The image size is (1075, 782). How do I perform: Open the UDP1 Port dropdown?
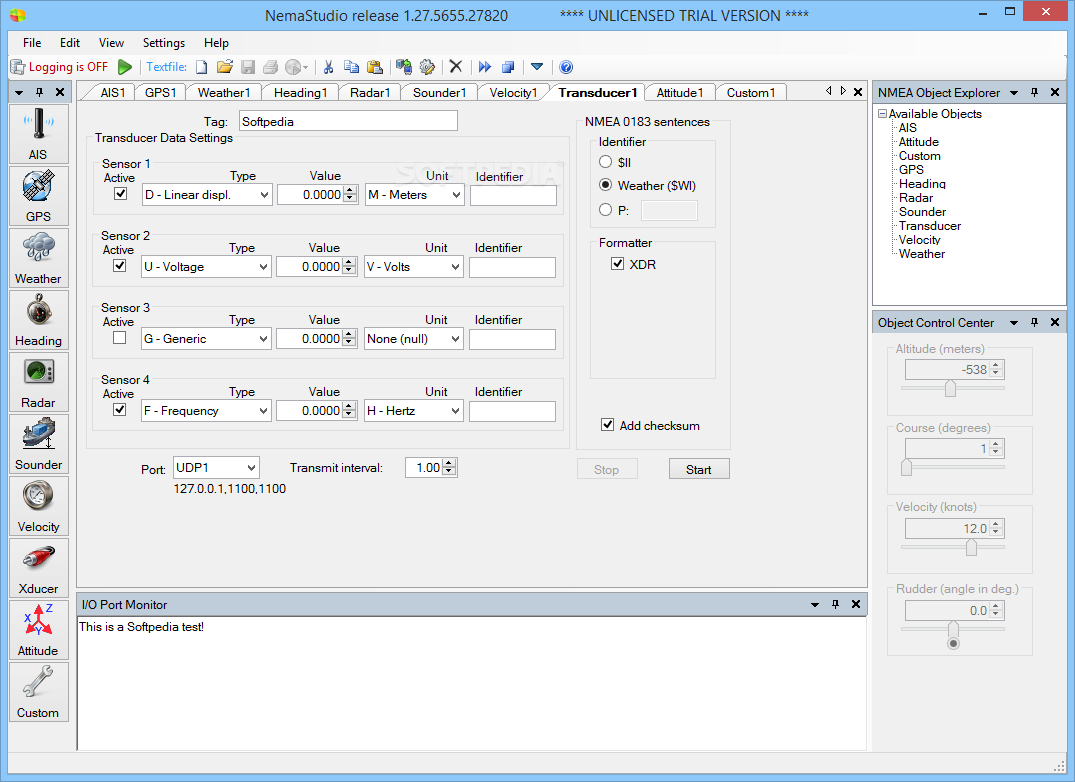coord(217,467)
